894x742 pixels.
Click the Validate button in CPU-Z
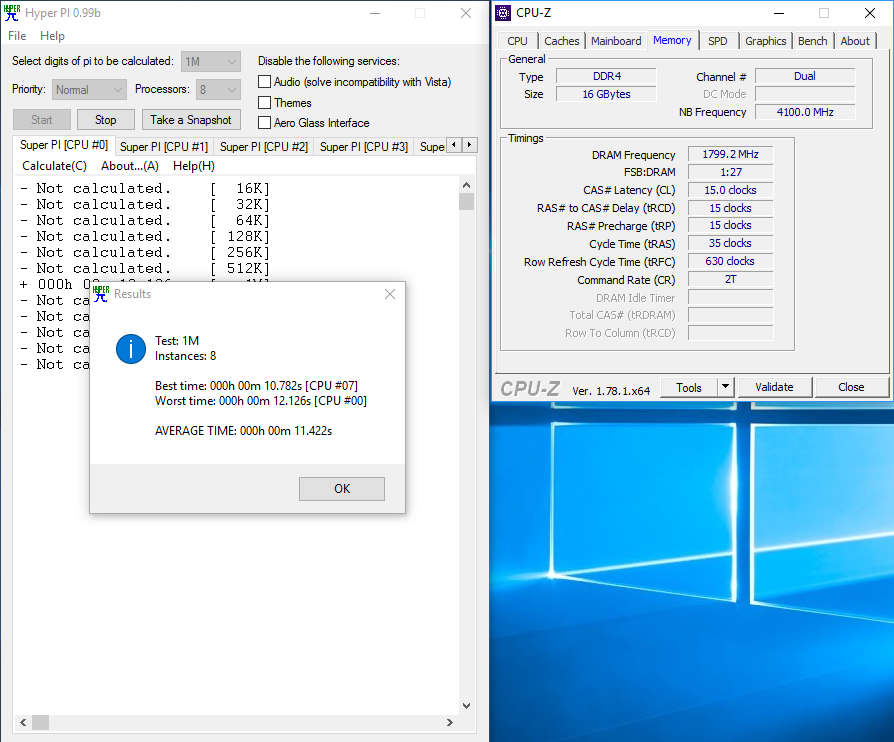pyautogui.click(x=774, y=387)
